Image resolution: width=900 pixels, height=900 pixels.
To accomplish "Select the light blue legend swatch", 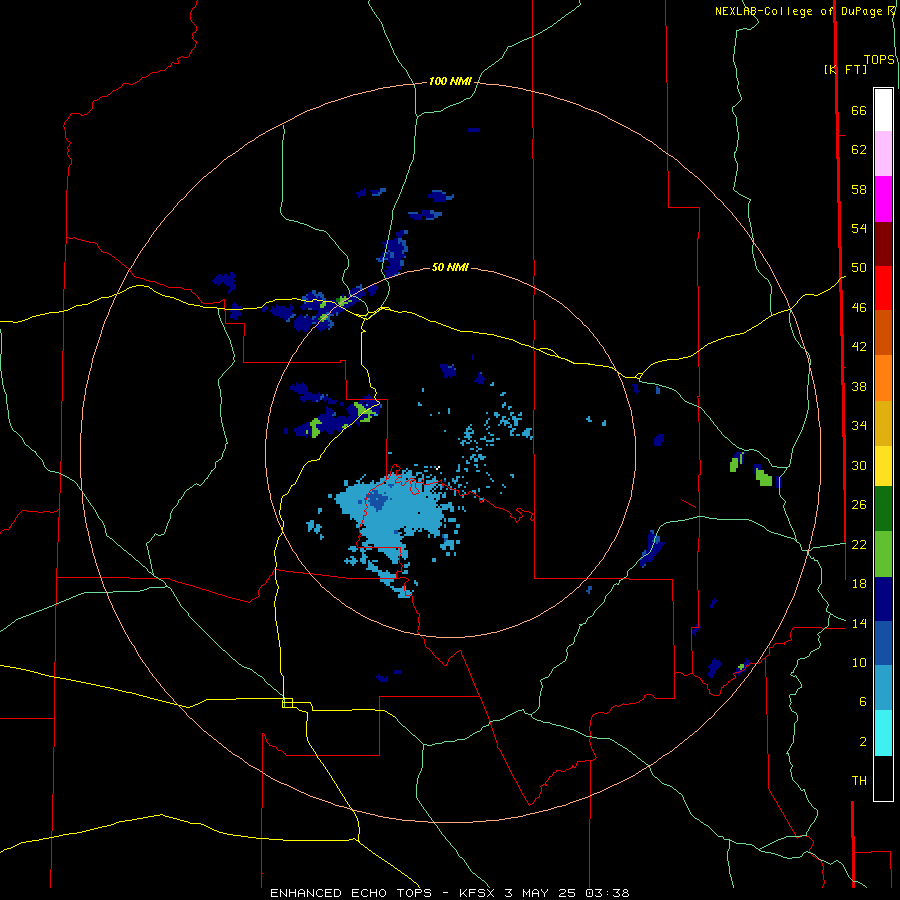I will click(883, 688).
